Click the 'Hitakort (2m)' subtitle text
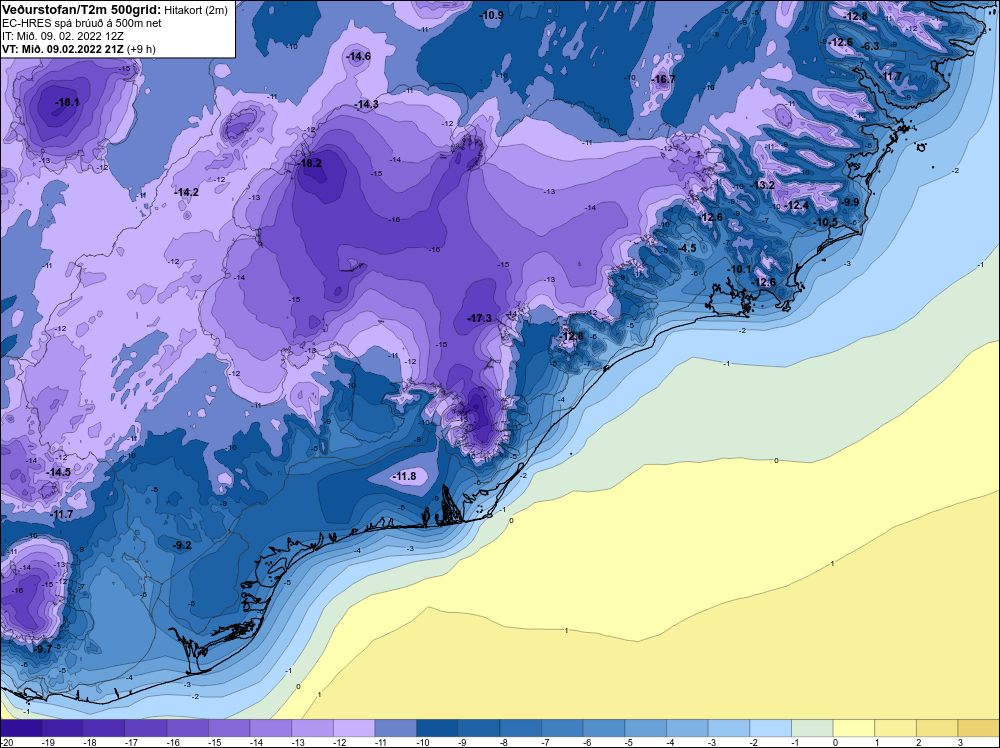This screenshot has height=748, width=1000. click(194, 10)
